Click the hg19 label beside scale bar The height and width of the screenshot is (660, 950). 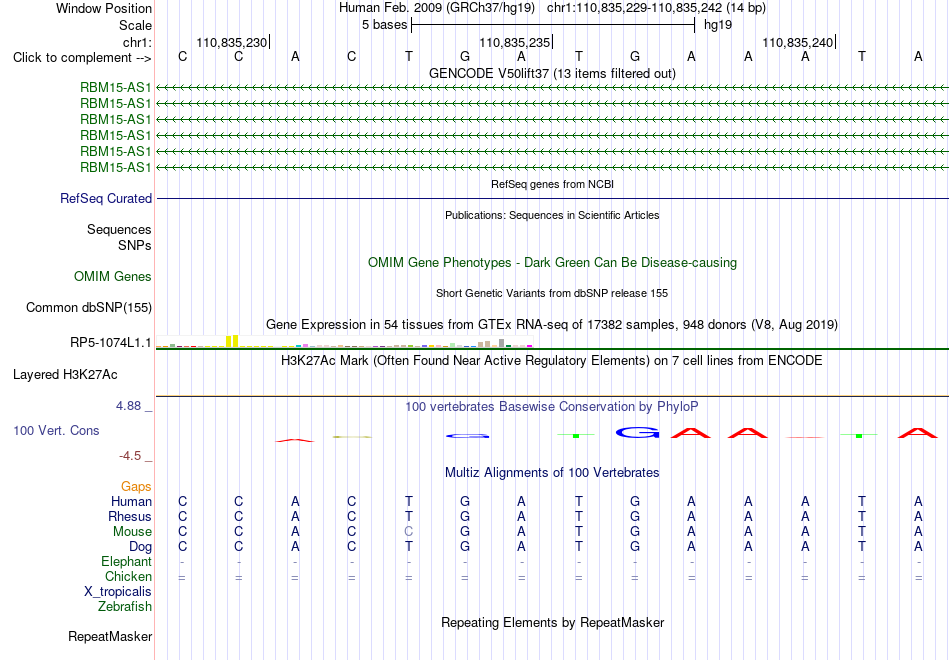coord(718,25)
